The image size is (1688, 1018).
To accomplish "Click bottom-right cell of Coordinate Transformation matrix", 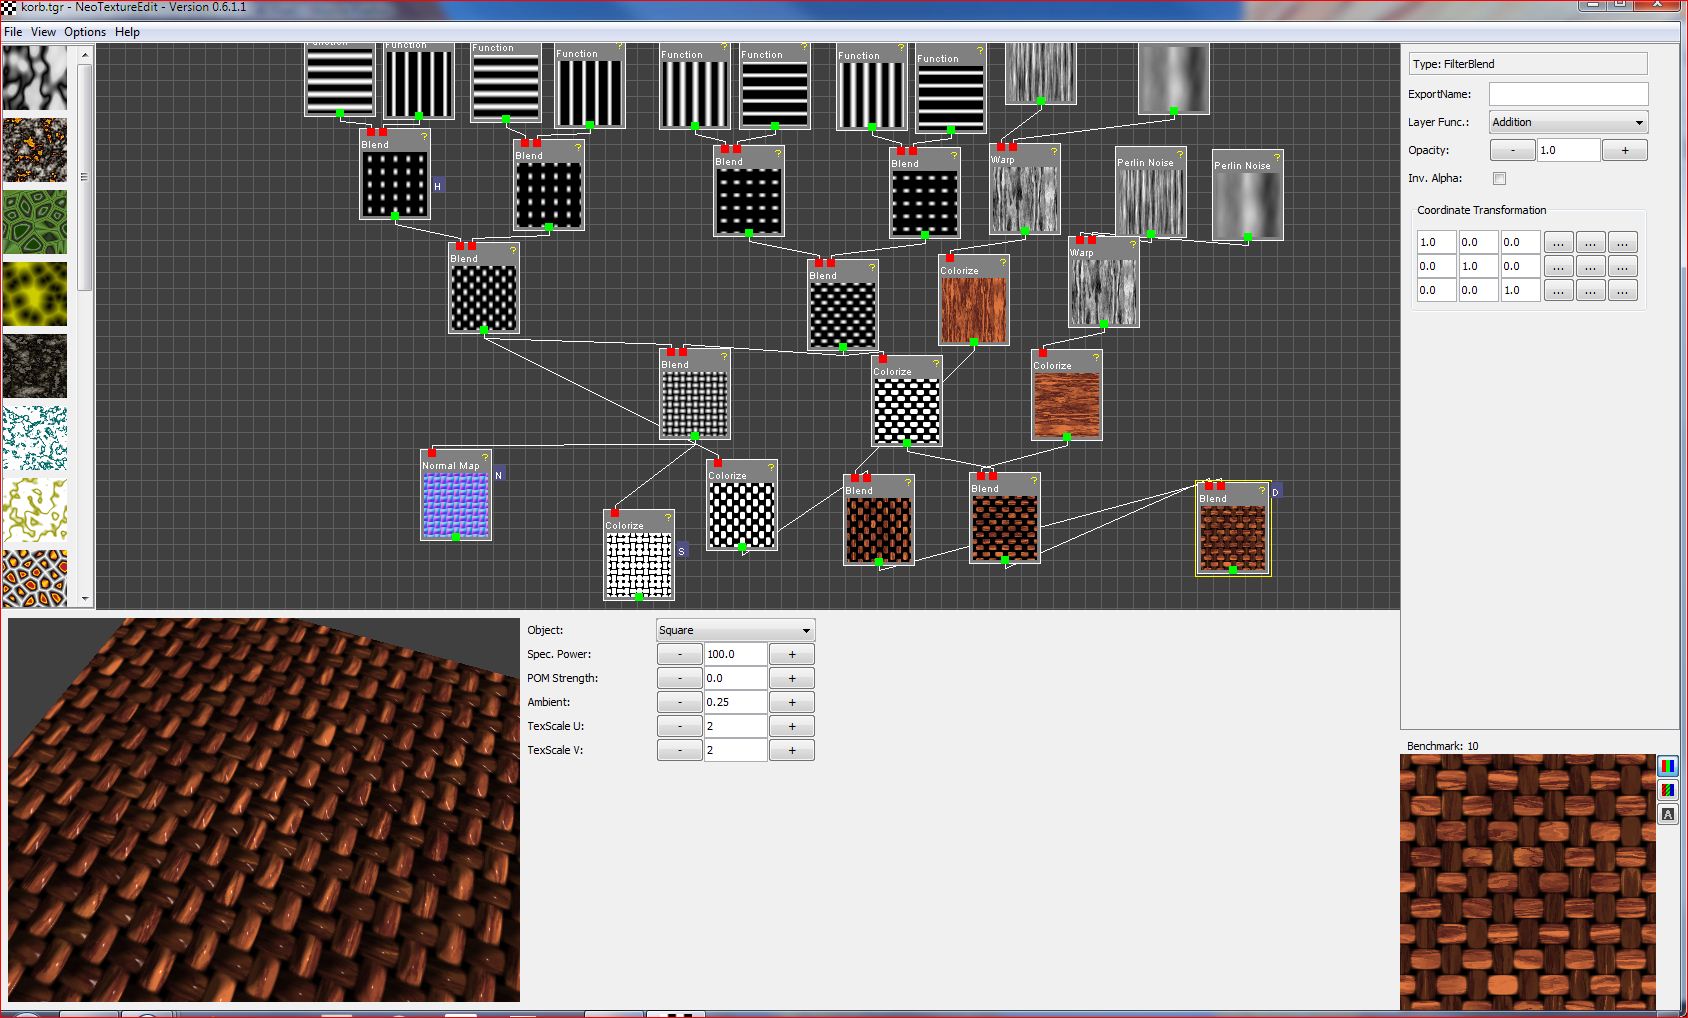I will [1520, 290].
